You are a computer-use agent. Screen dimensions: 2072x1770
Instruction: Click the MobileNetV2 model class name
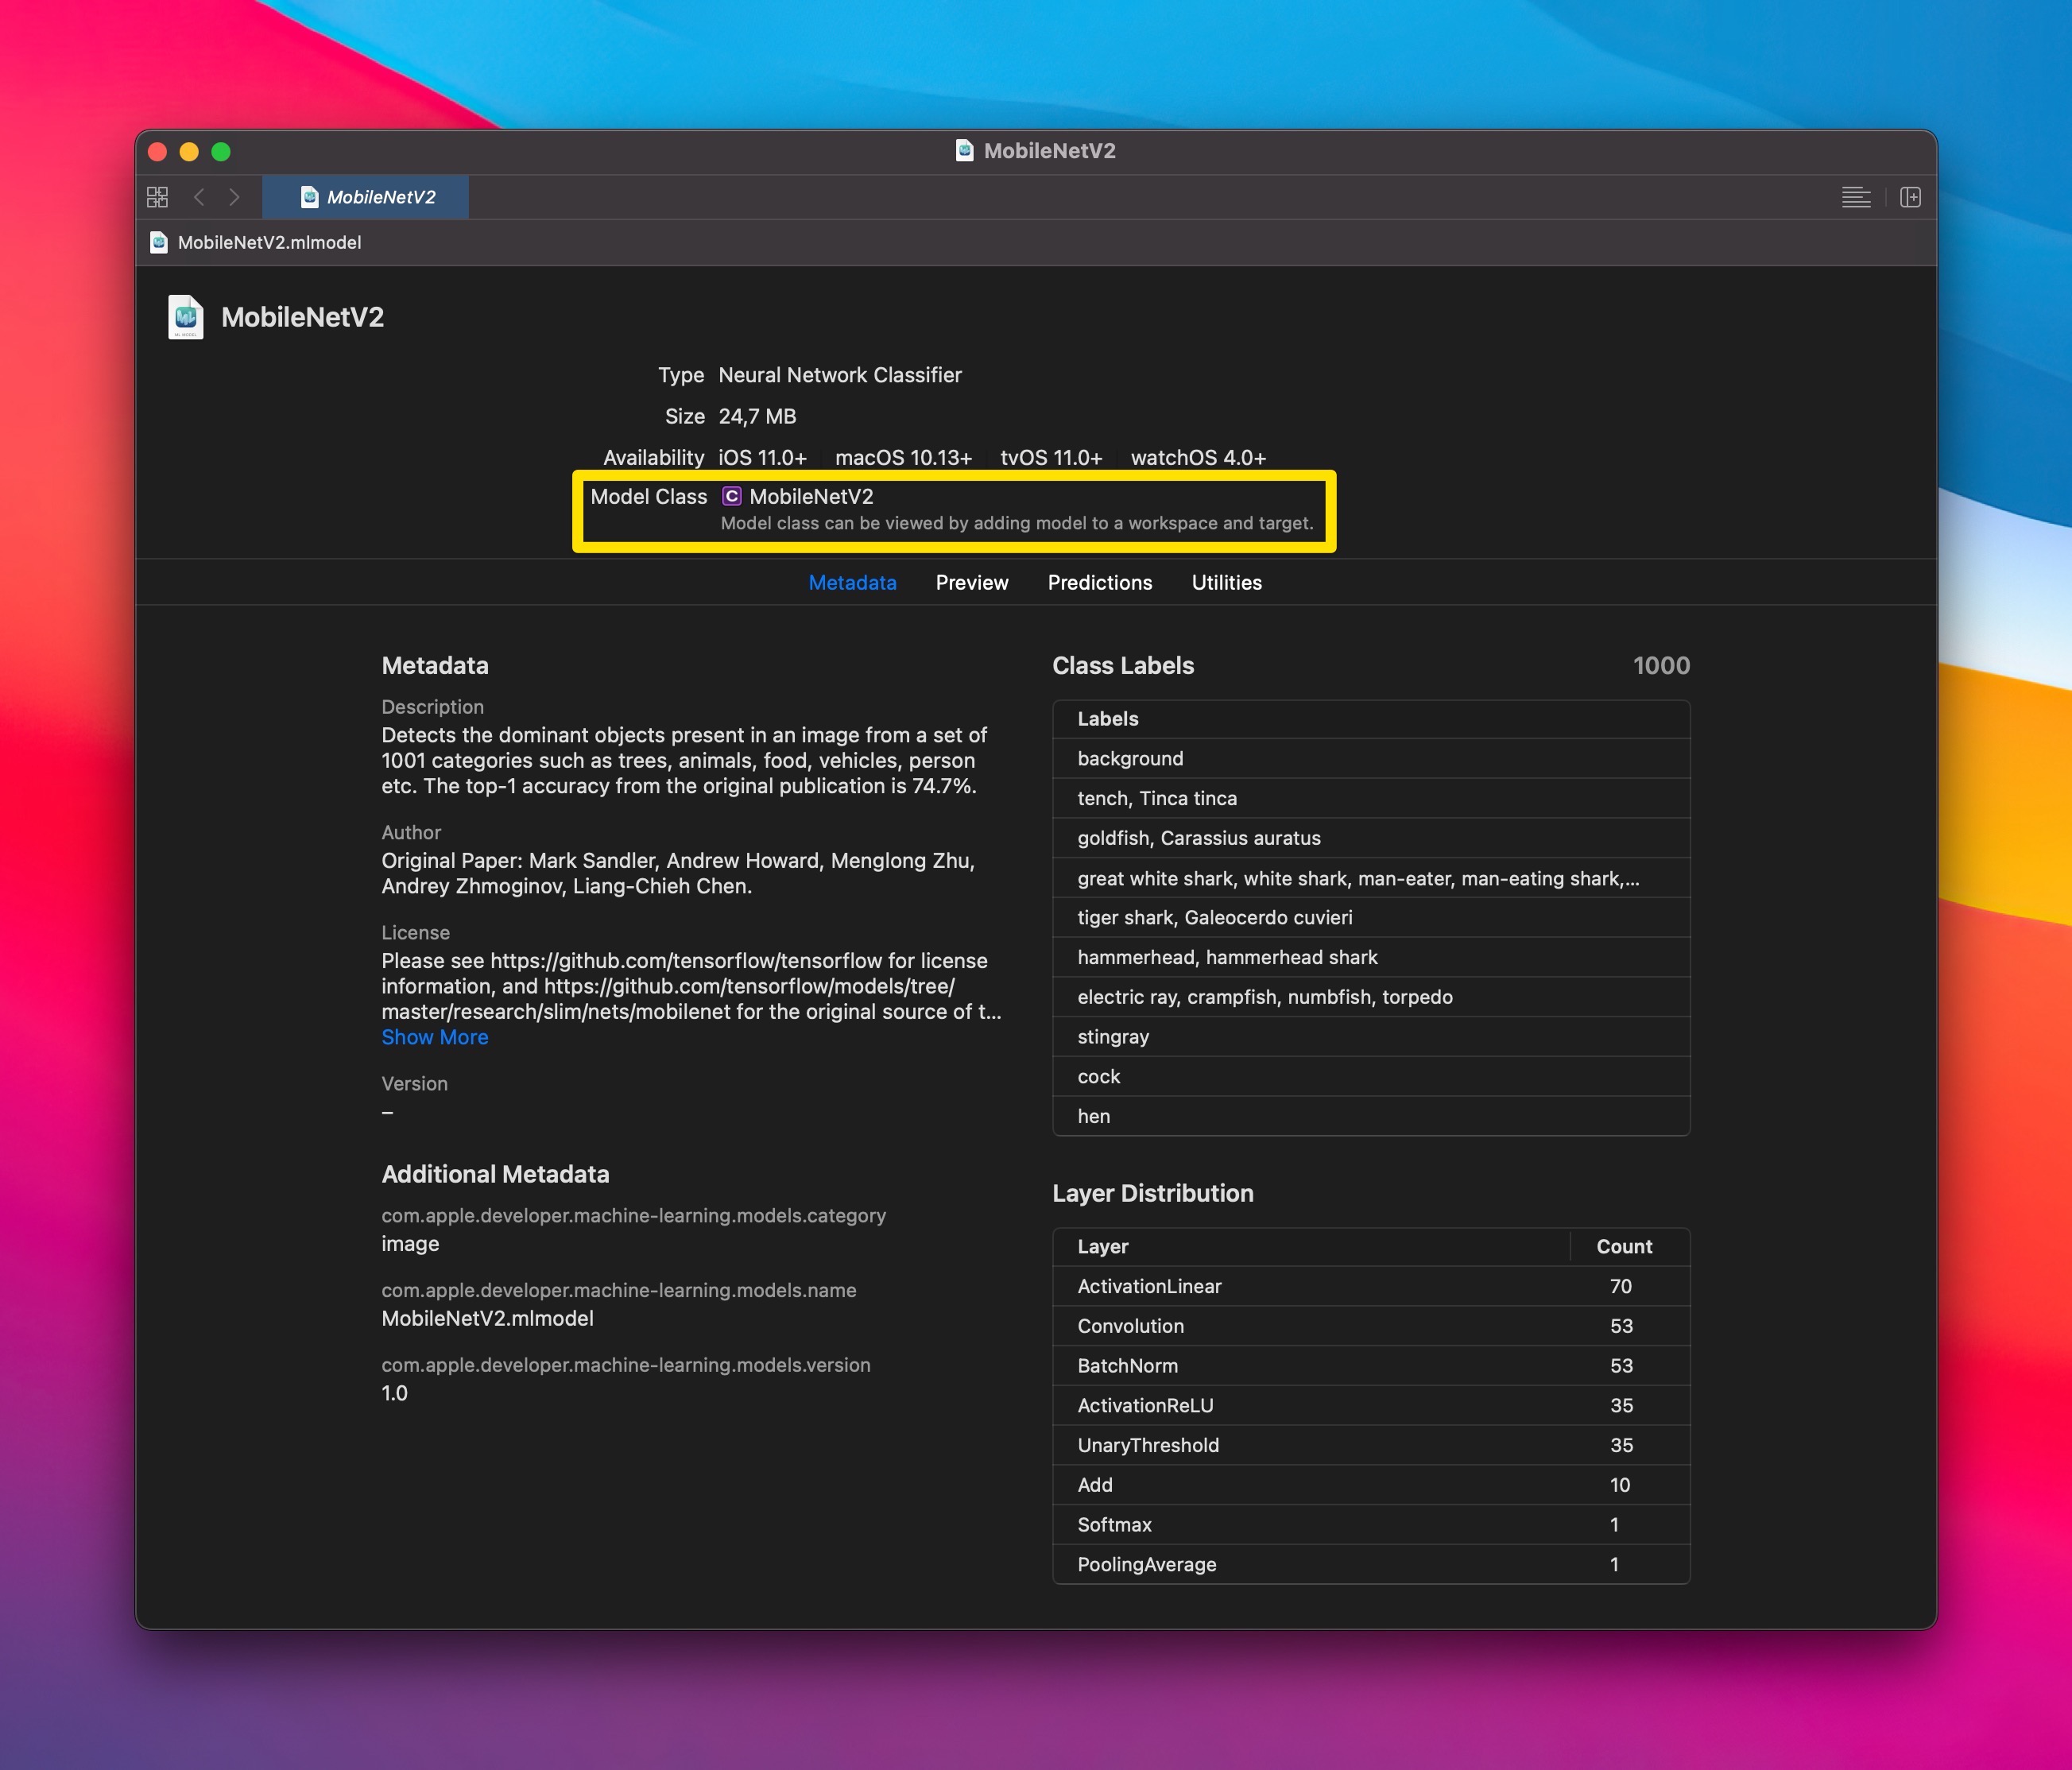point(811,496)
